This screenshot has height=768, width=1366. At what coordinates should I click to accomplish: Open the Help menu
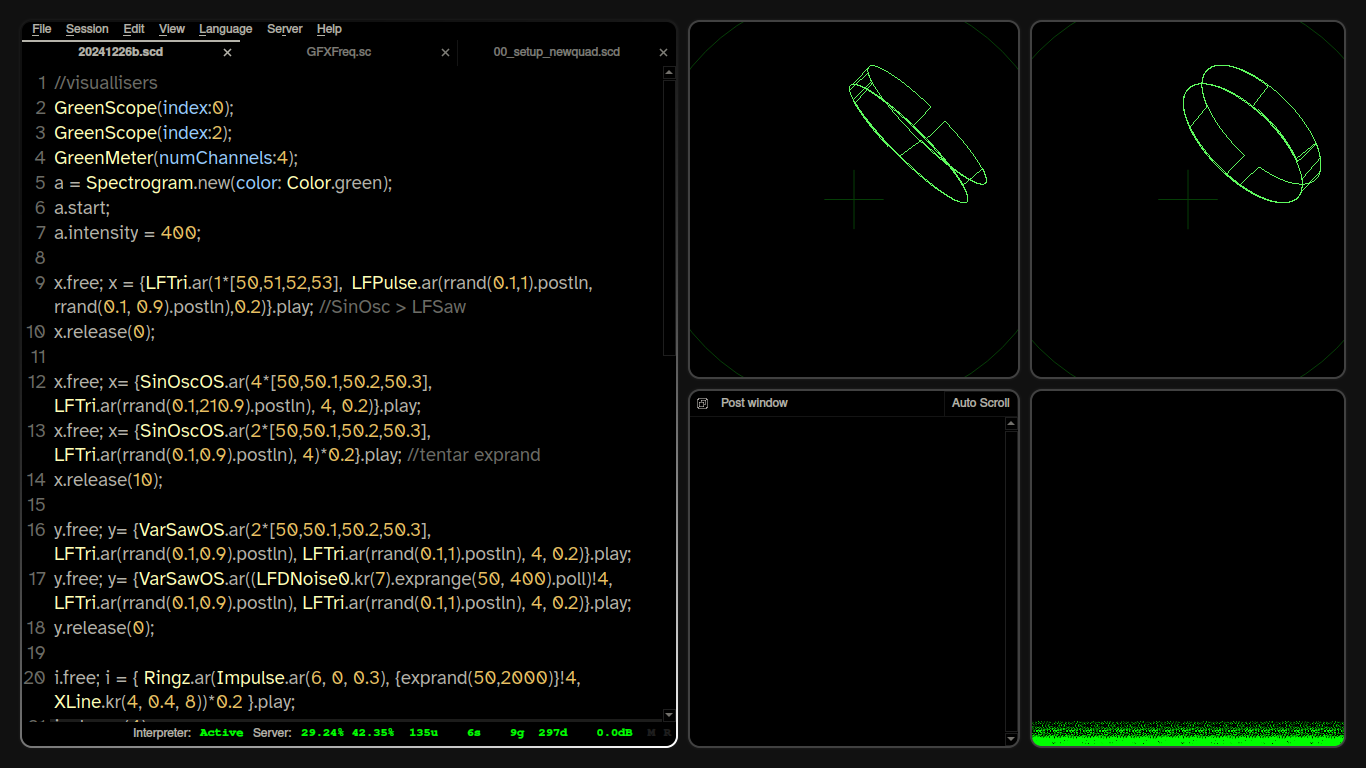pyautogui.click(x=329, y=29)
